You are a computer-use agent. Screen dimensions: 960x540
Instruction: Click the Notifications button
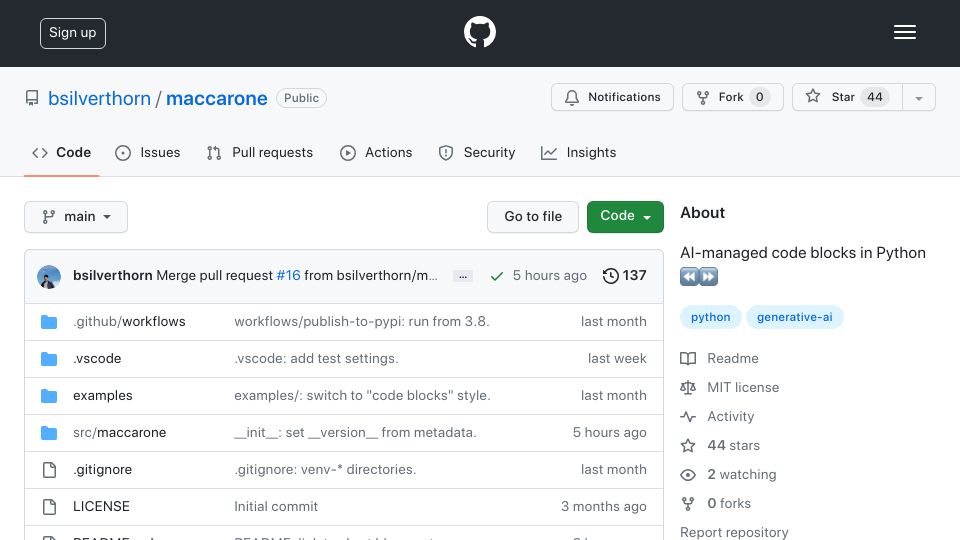(612, 97)
